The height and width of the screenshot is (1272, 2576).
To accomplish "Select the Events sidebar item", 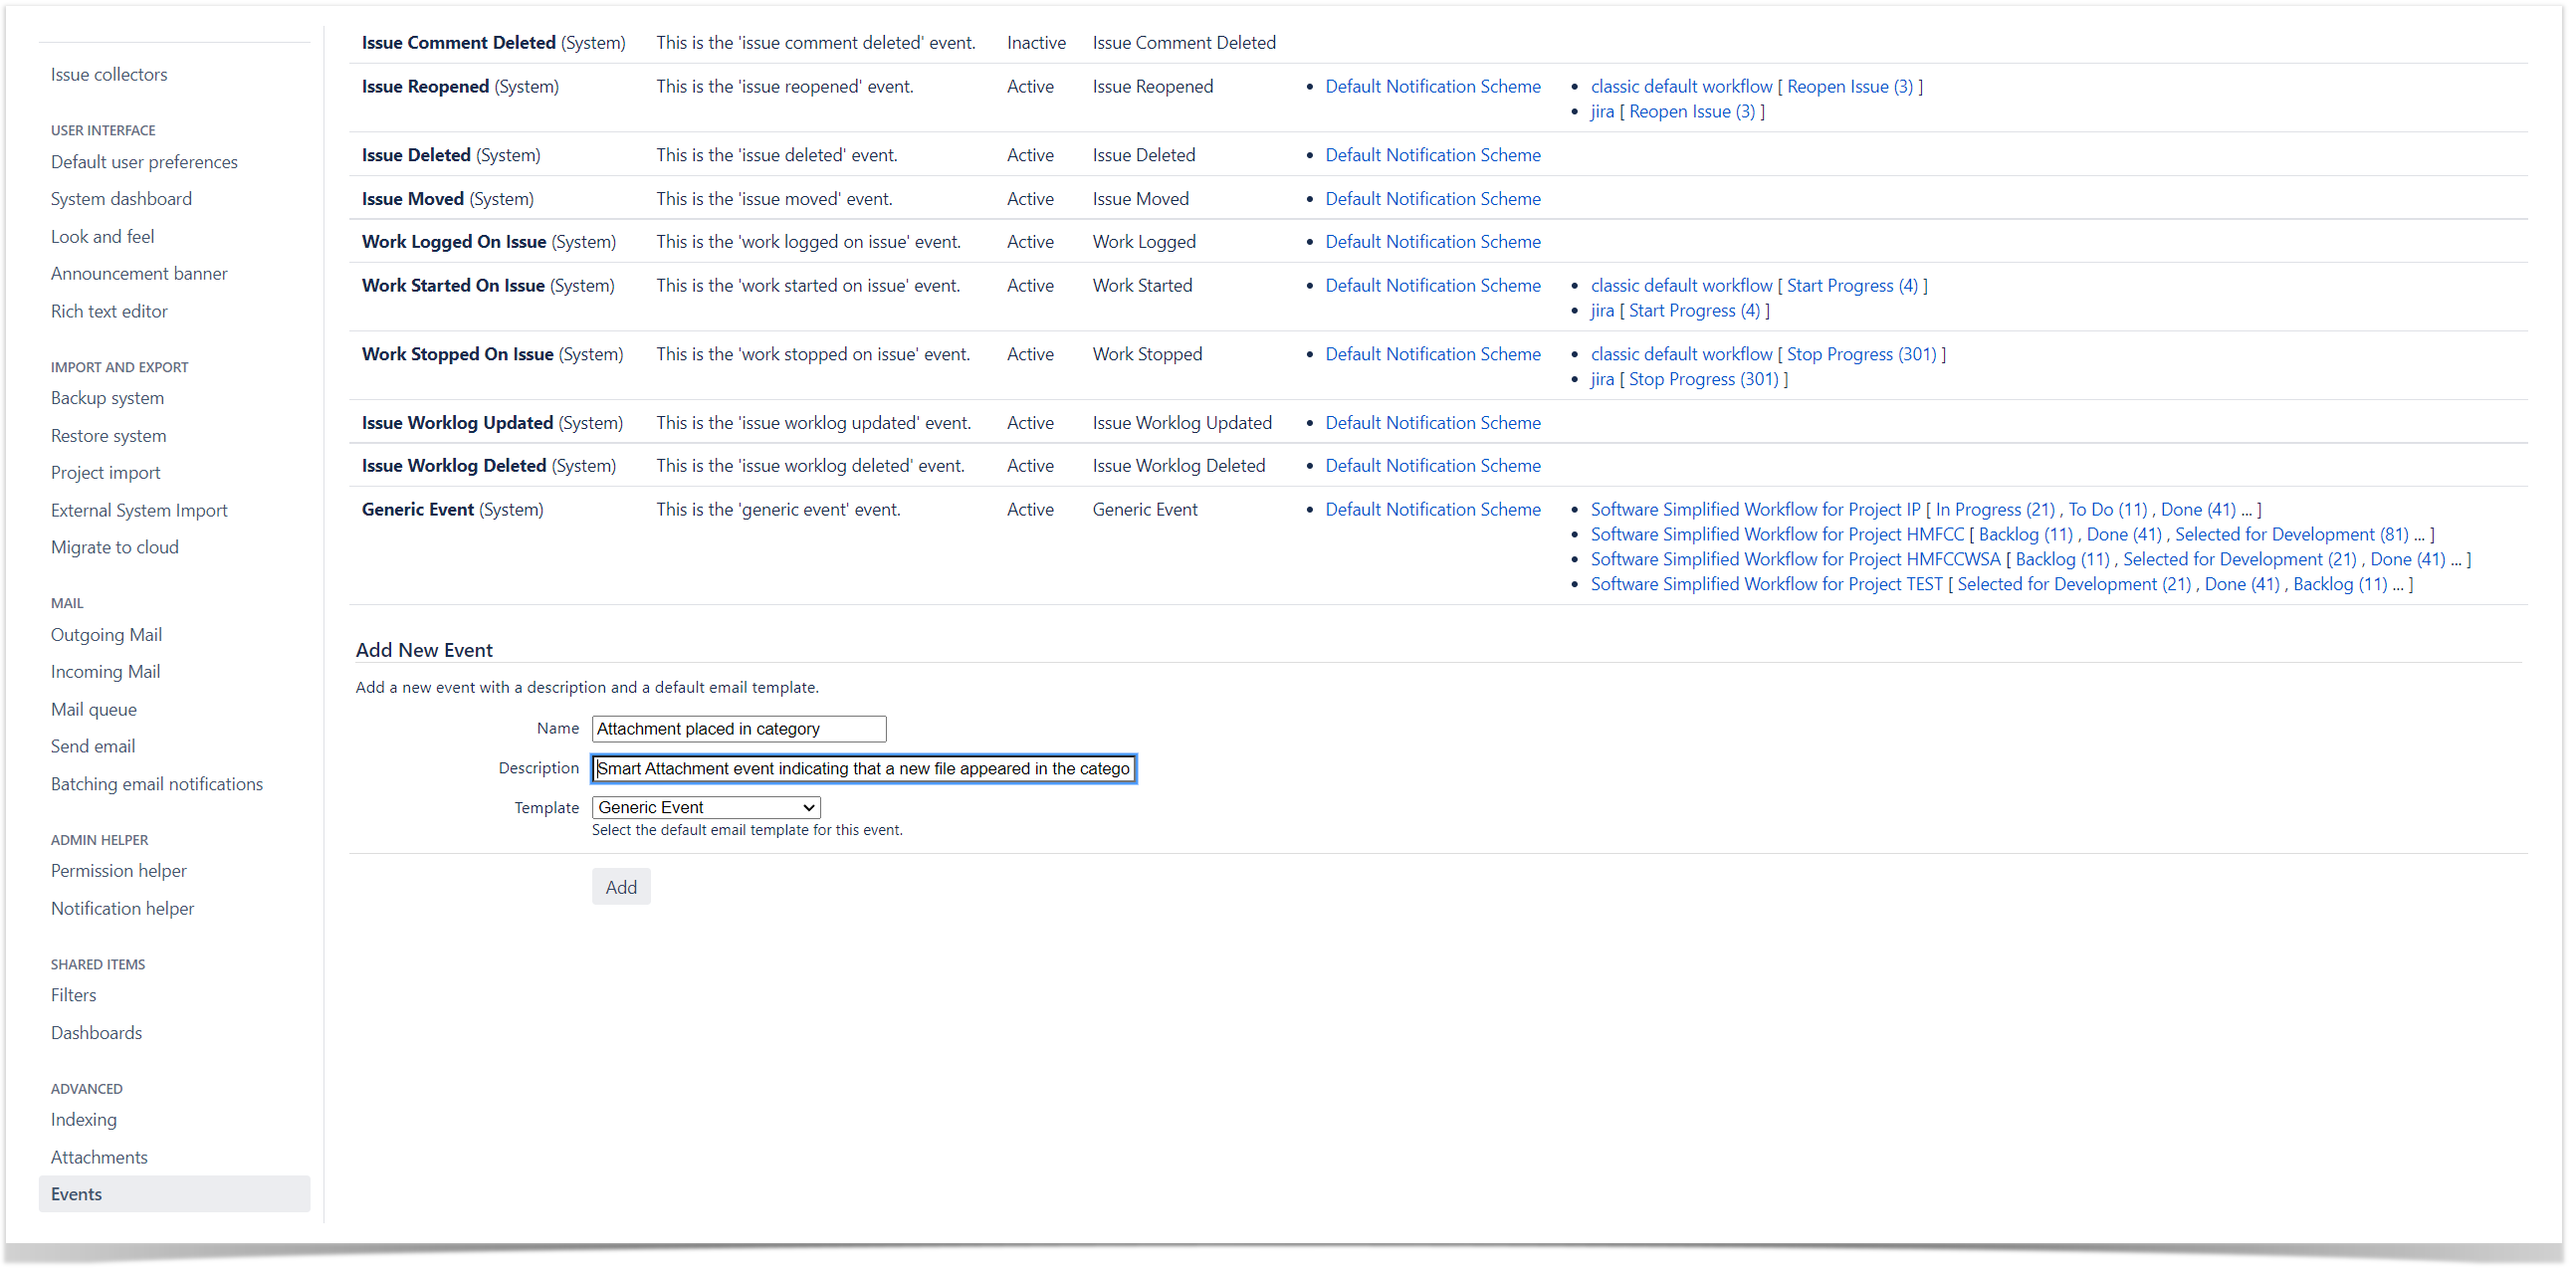I will [76, 1194].
